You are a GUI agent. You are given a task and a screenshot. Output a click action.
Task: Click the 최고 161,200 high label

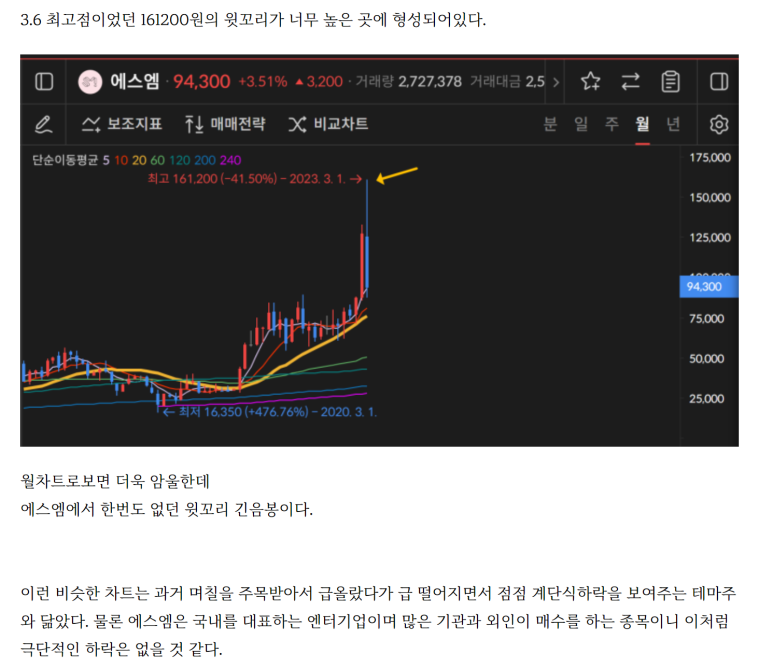255,179
